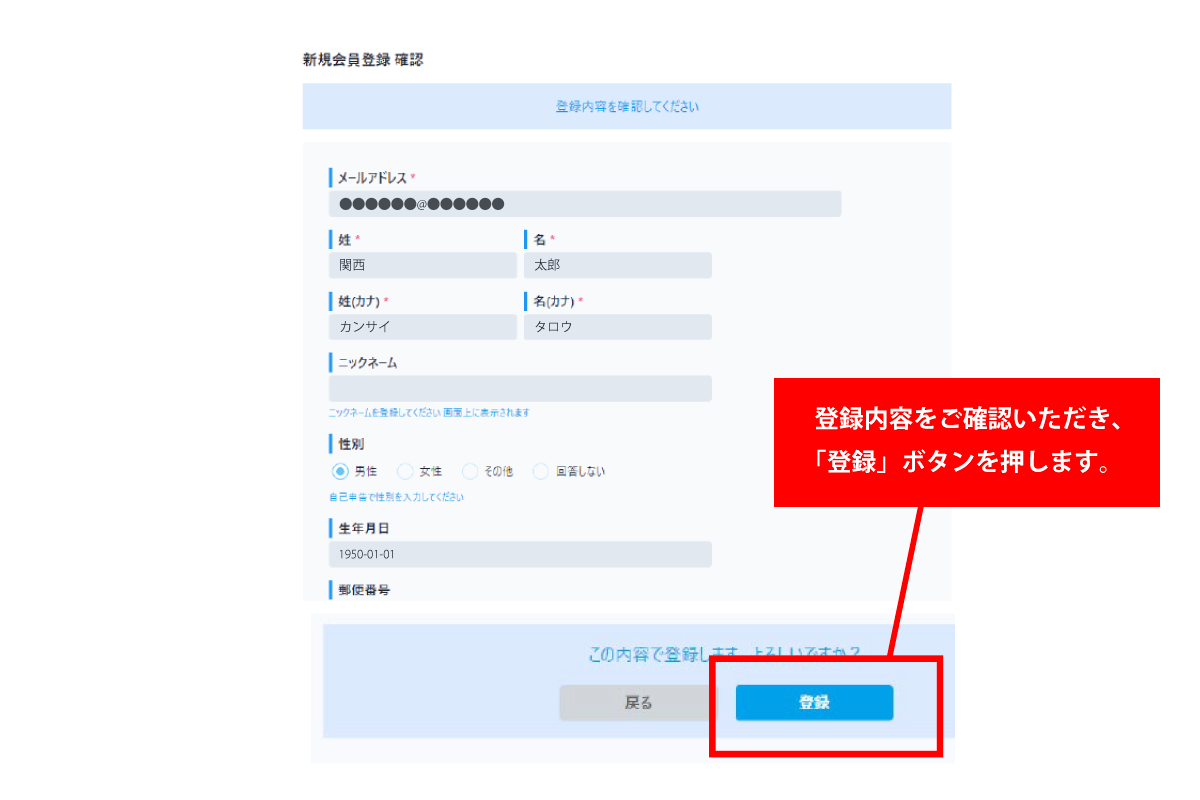Click the 郵便番号 label
Viewport: 1200px width, 800px height.
(x=364, y=590)
